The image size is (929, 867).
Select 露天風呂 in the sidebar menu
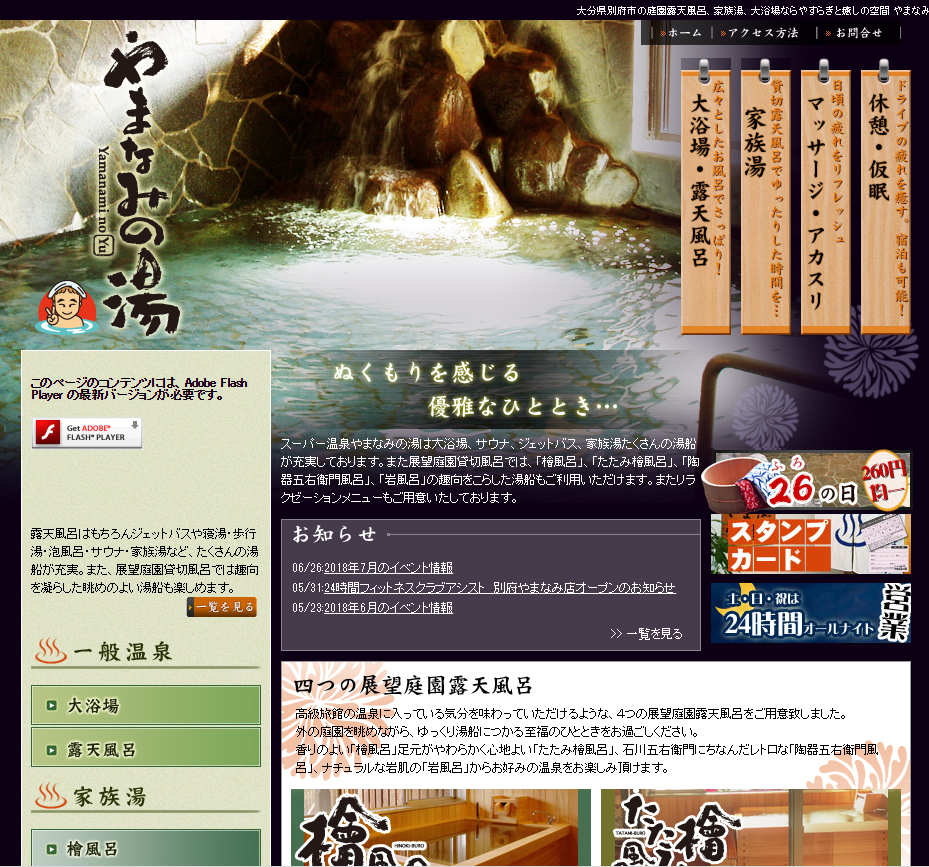pos(146,749)
